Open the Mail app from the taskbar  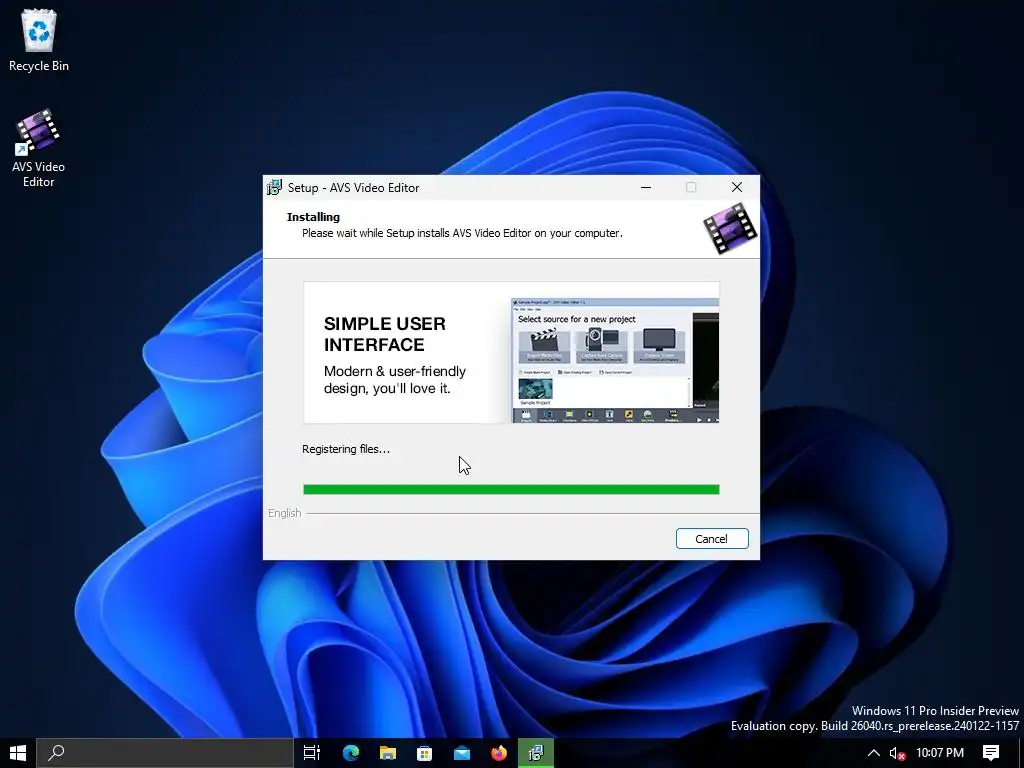click(x=462, y=753)
